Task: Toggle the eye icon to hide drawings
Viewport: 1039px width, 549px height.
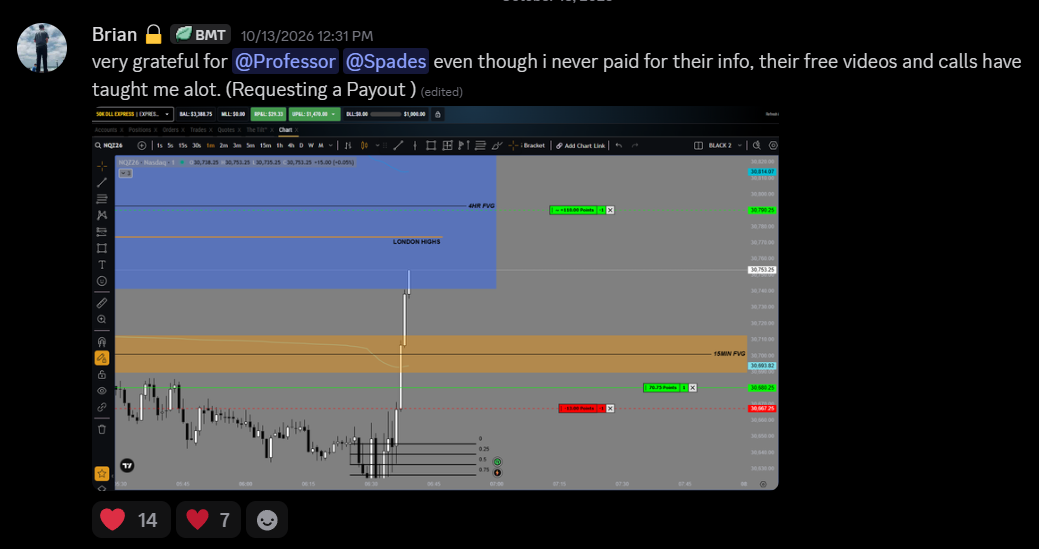Action: tap(101, 391)
